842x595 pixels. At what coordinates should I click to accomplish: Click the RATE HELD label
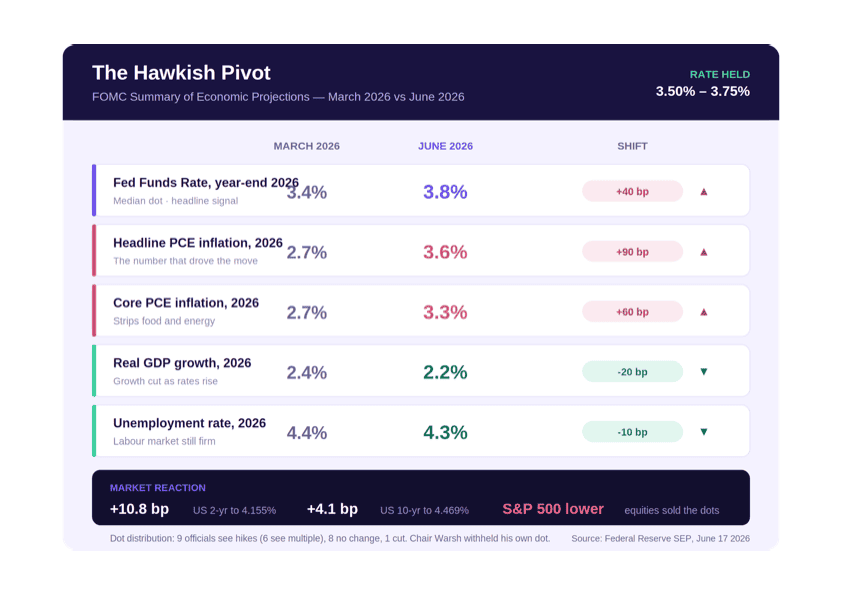pos(720,75)
